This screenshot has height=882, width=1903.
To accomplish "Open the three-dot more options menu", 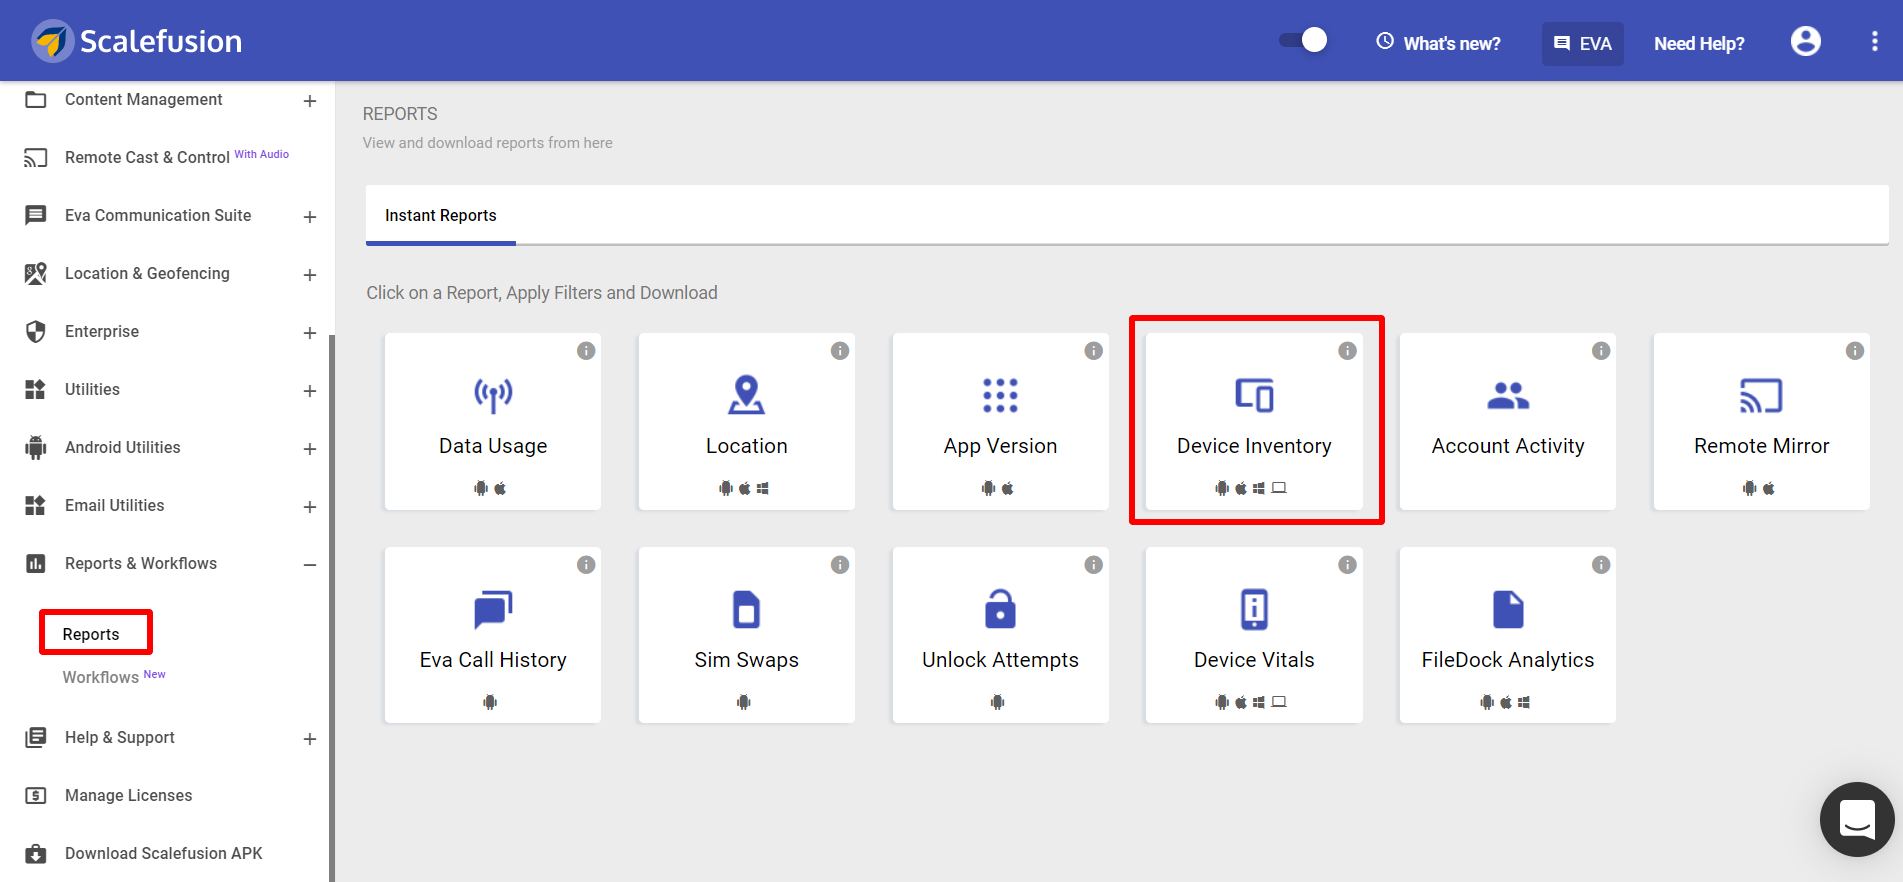I will (x=1875, y=41).
